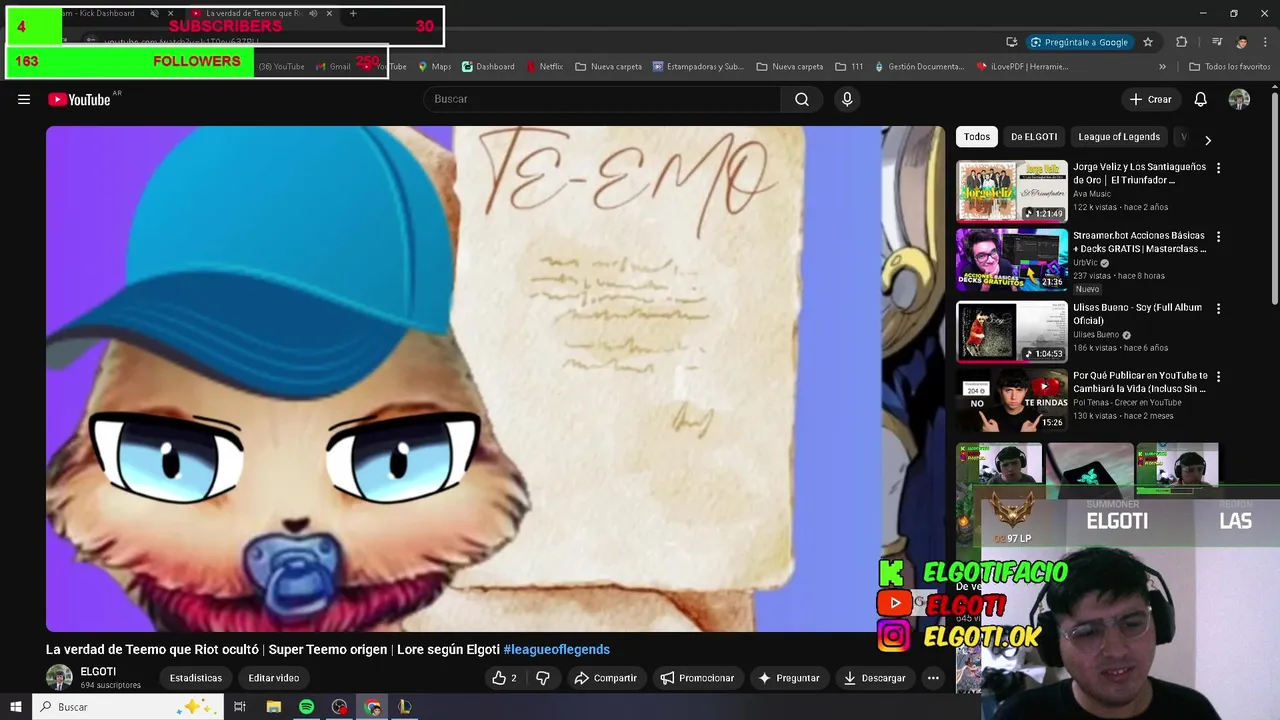1280x720 pixels.
Task: Close the La verdad de Teemo tab
Action: point(329,13)
